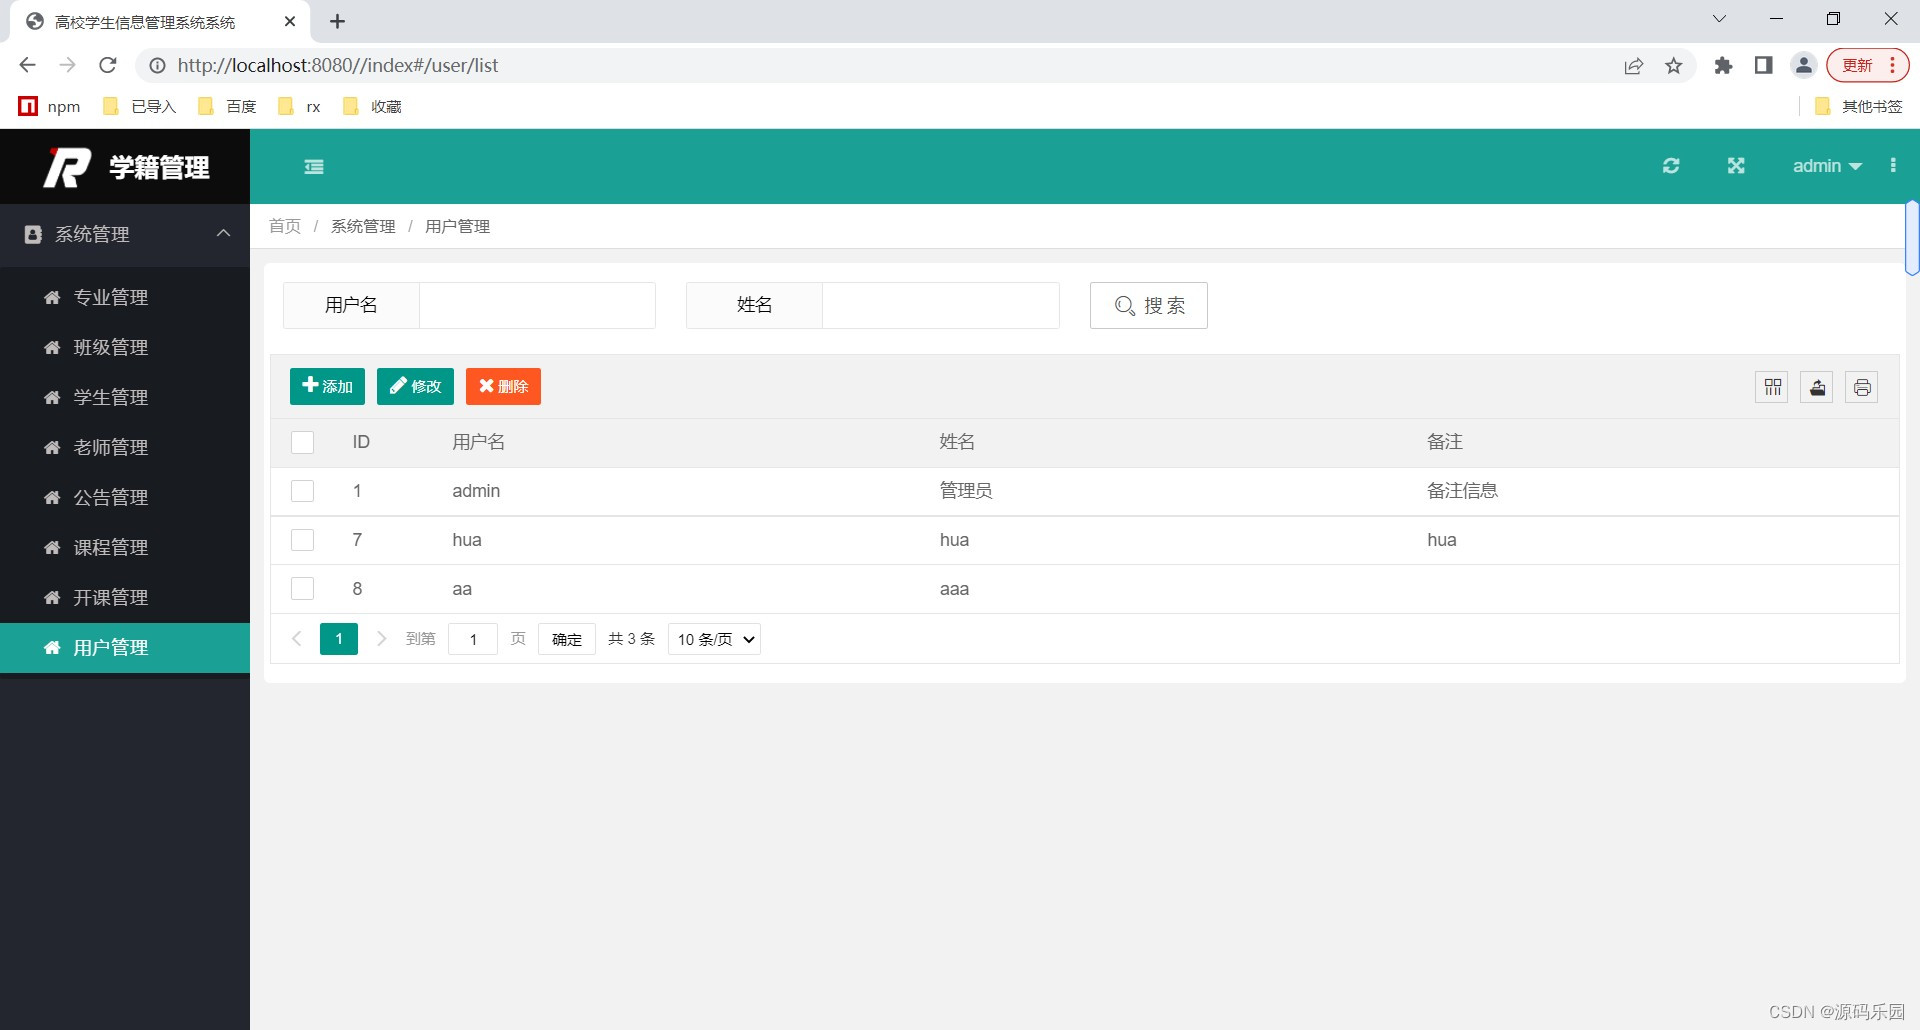Screen dimensions: 1920x1030
Task: Navigate to 课程管理 from sidebar
Action: coord(110,547)
